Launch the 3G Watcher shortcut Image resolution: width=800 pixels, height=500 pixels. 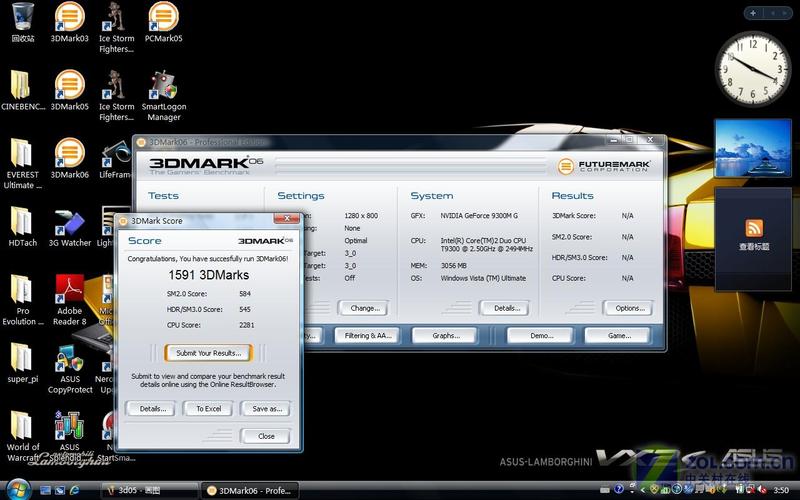(69, 227)
